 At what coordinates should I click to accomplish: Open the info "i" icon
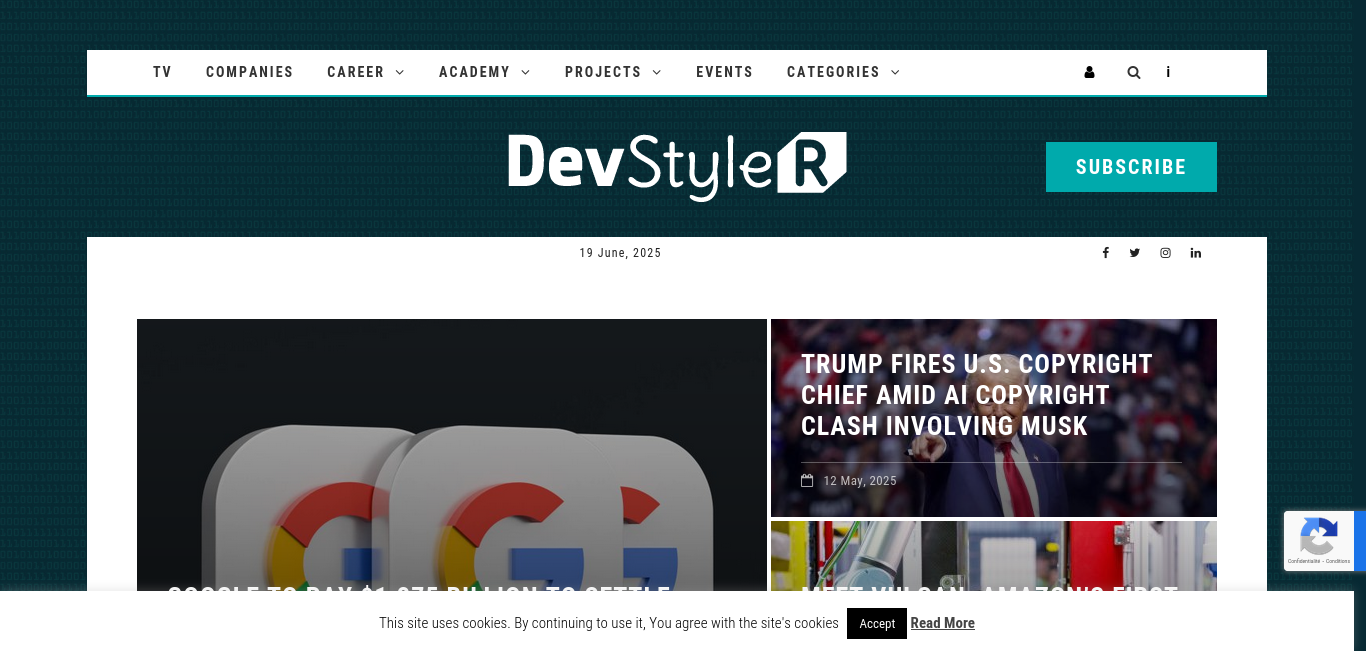pos(1168,72)
